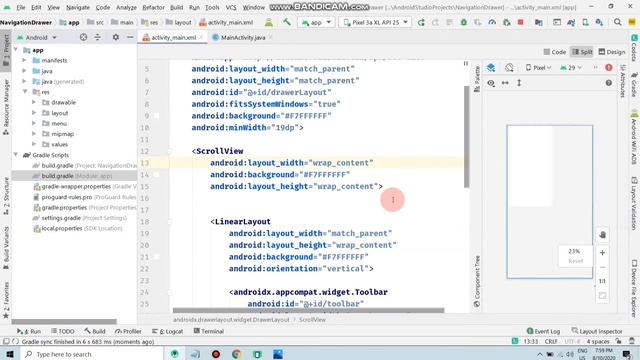Open the Navigate menu
The height and width of the screenshot is (360, 640).
pos(78,7)
